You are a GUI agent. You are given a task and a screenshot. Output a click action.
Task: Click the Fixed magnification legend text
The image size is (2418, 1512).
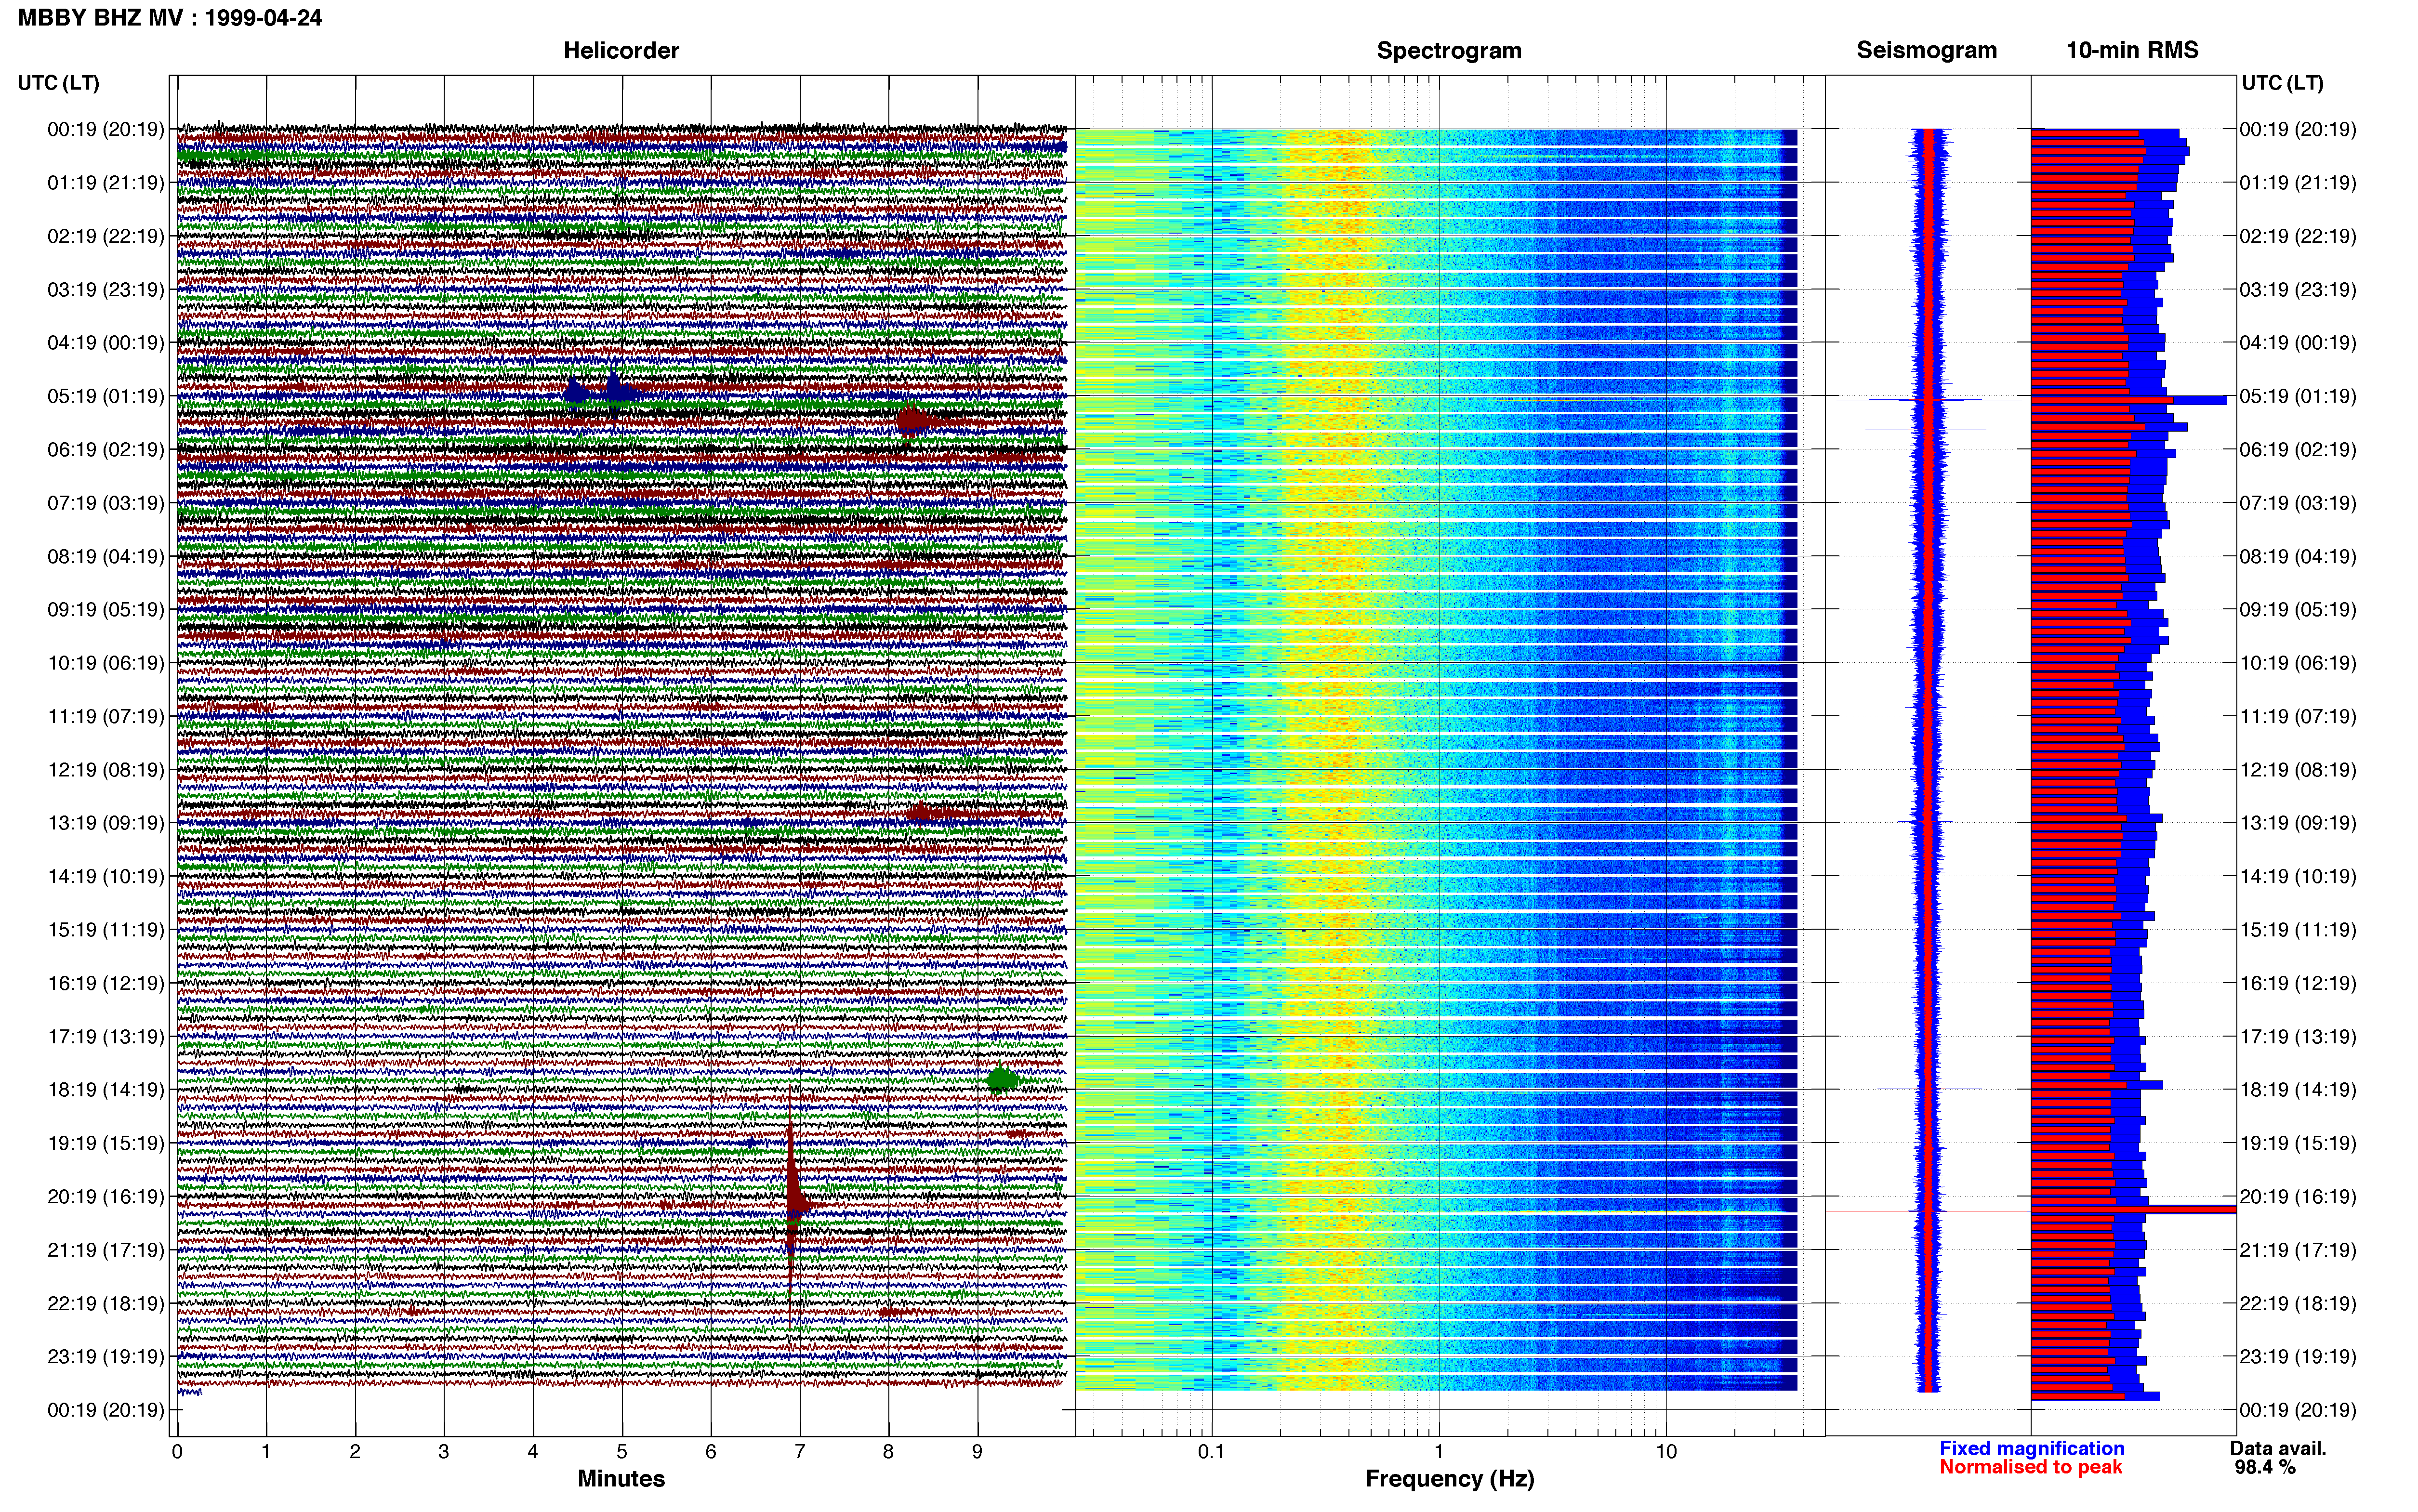coord(2032,1448)
